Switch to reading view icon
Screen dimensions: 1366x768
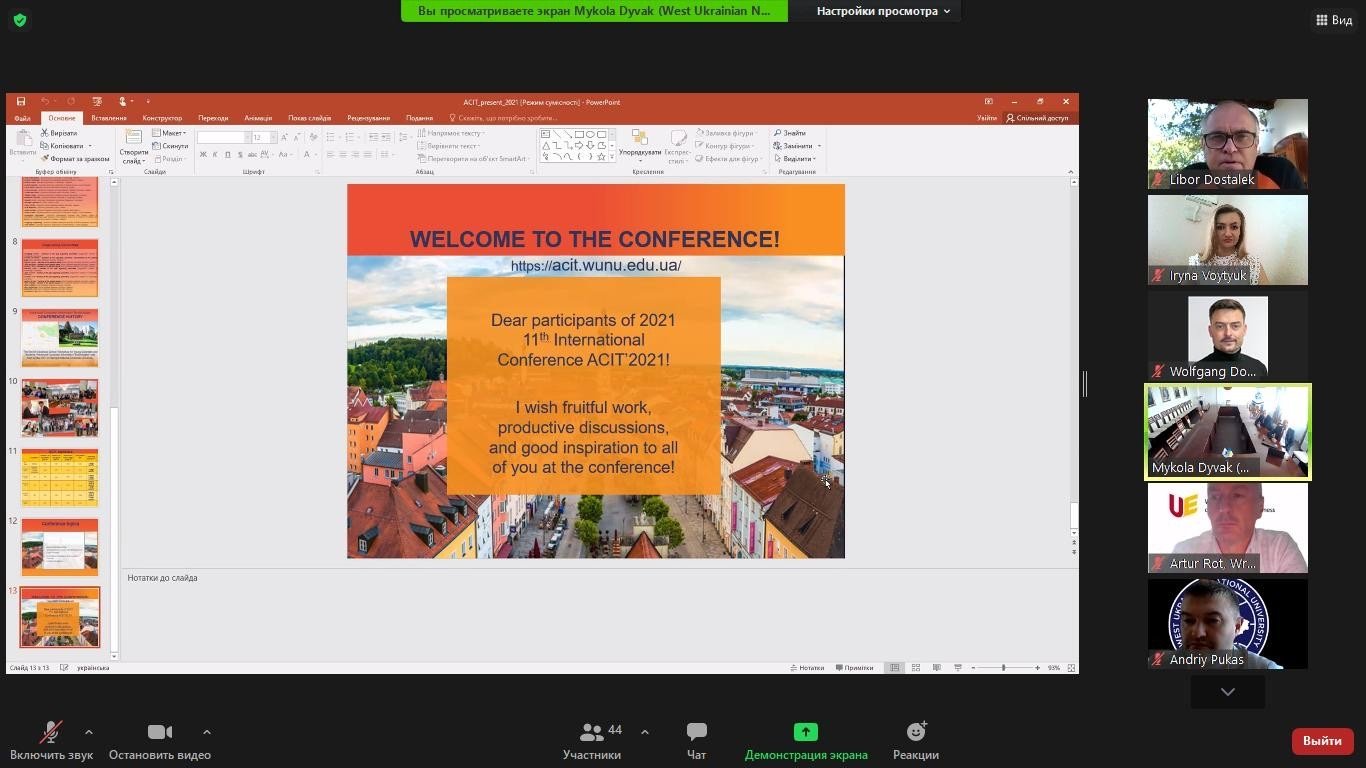[x=937, y=668]
